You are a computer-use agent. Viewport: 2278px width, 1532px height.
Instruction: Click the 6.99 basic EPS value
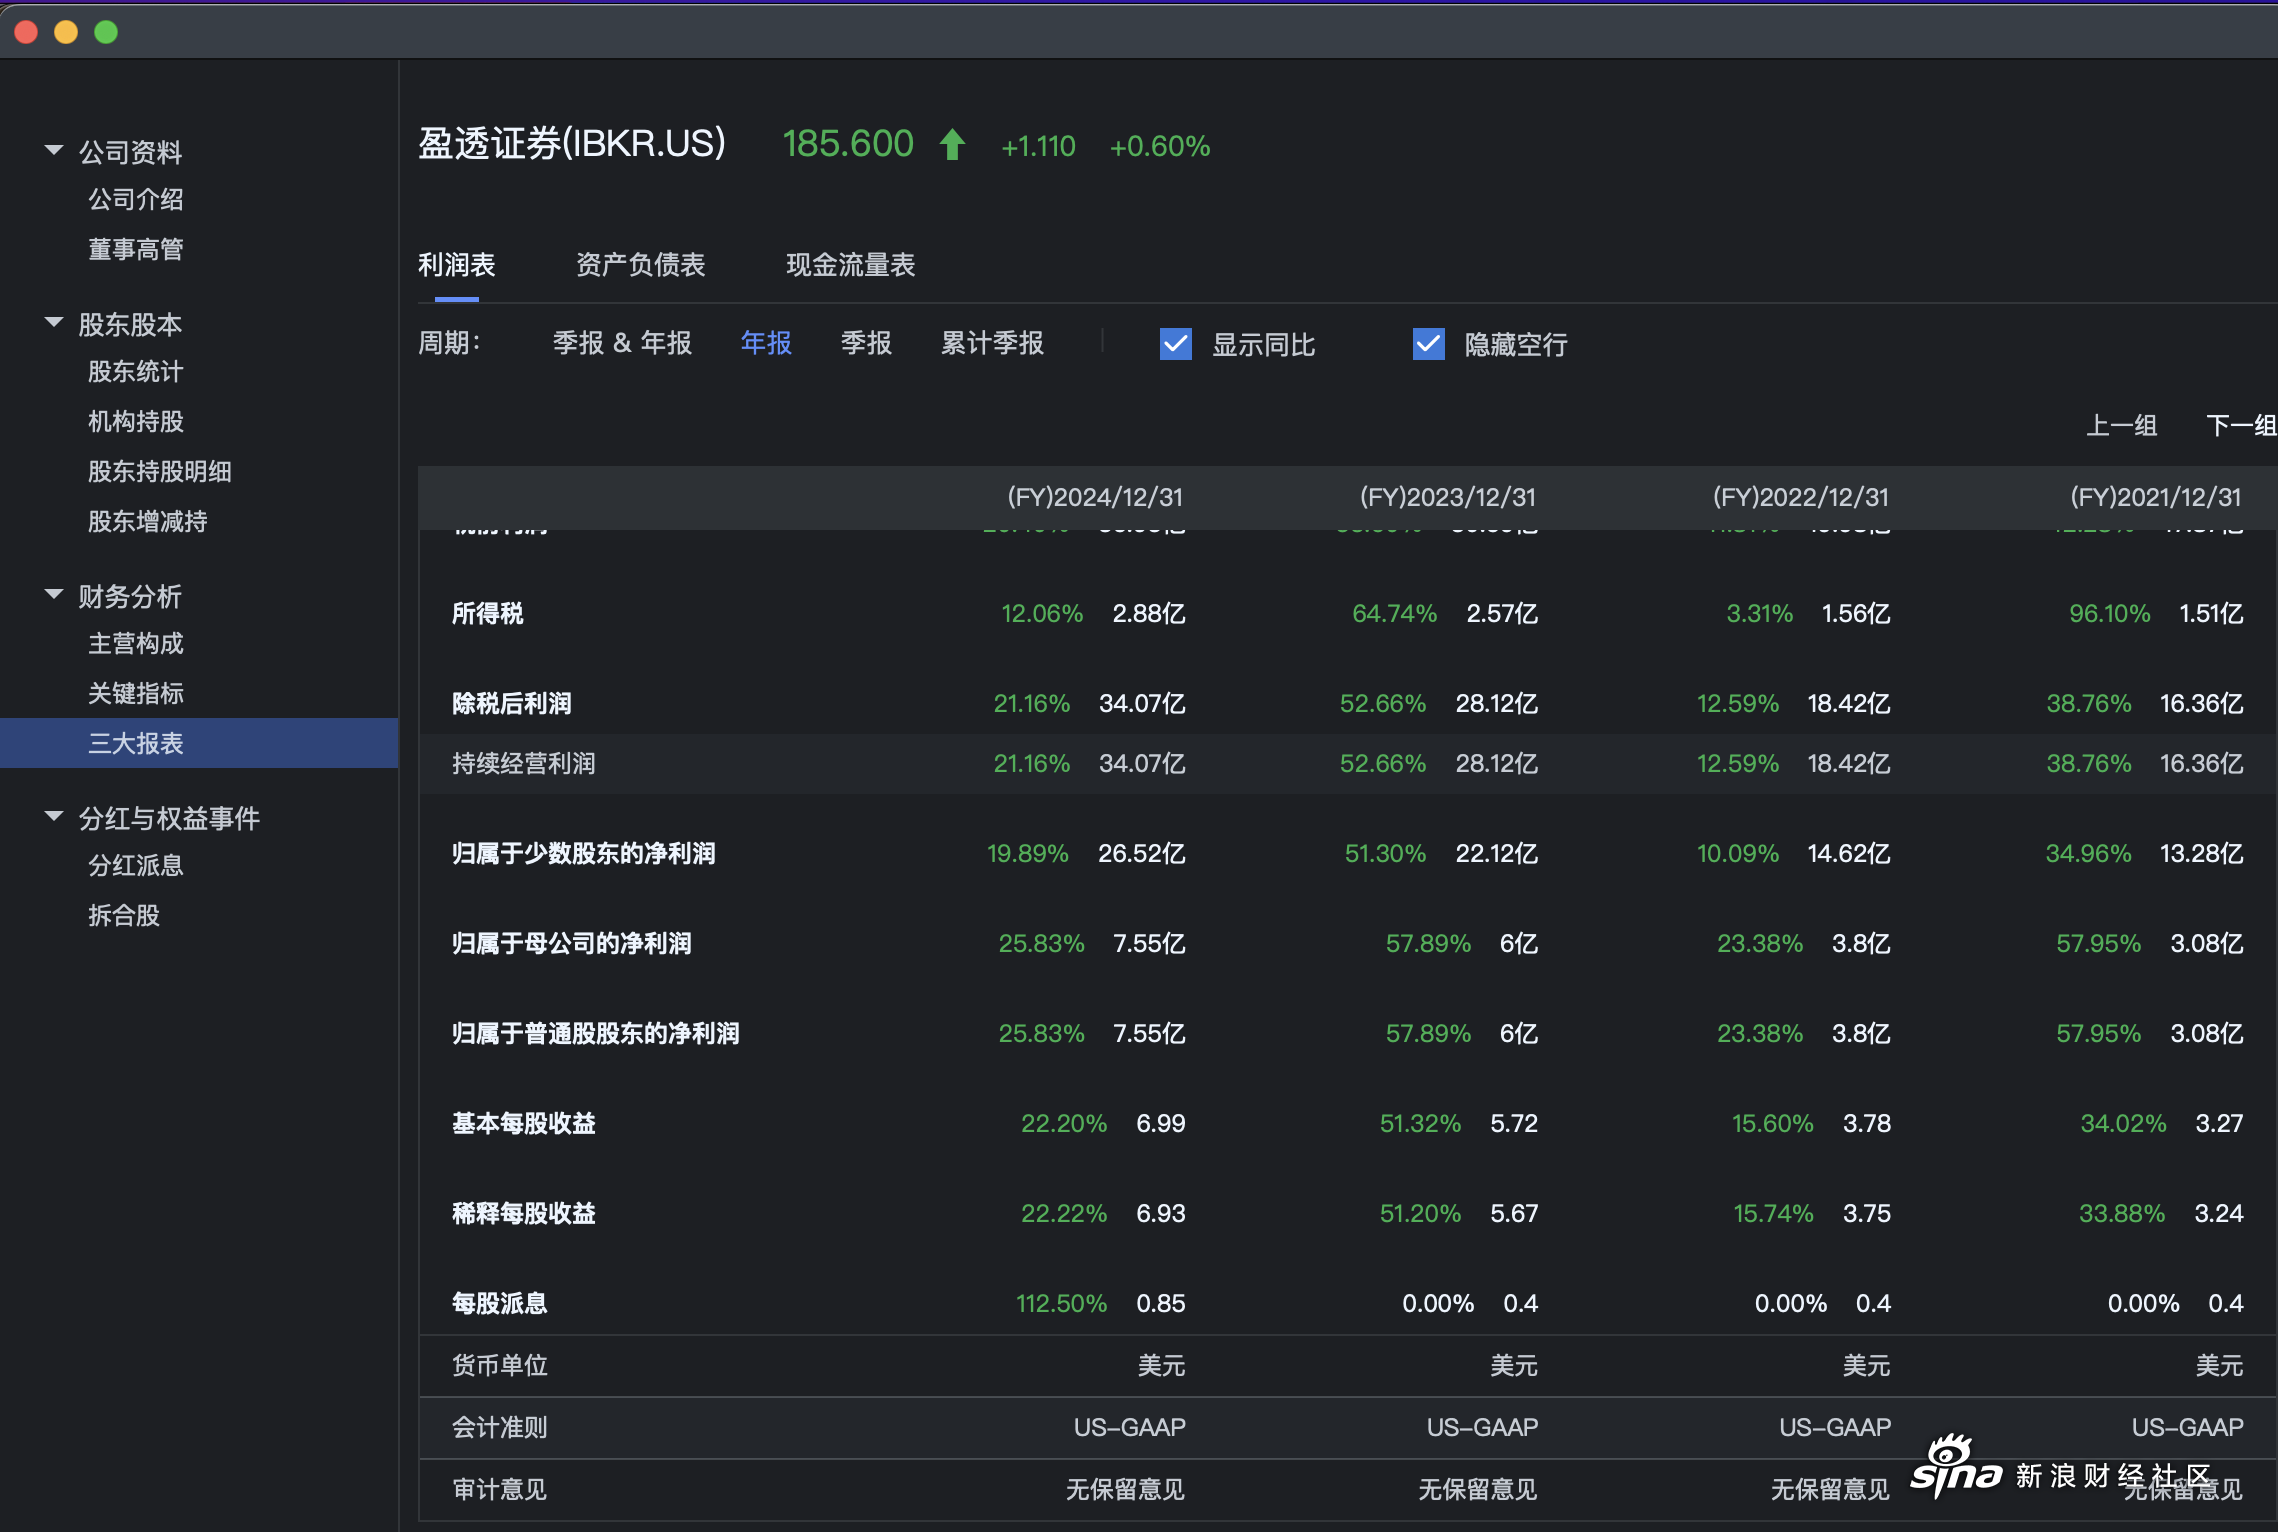(x=1161, y=1123)
